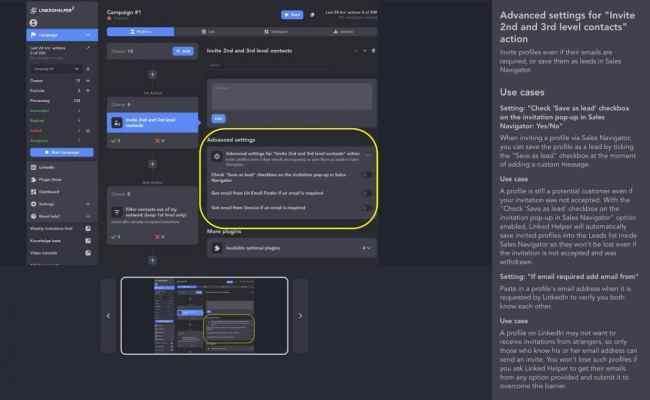Click the icon beside the sidebar campaign selector
650x400 pixels.
[88, 68]
